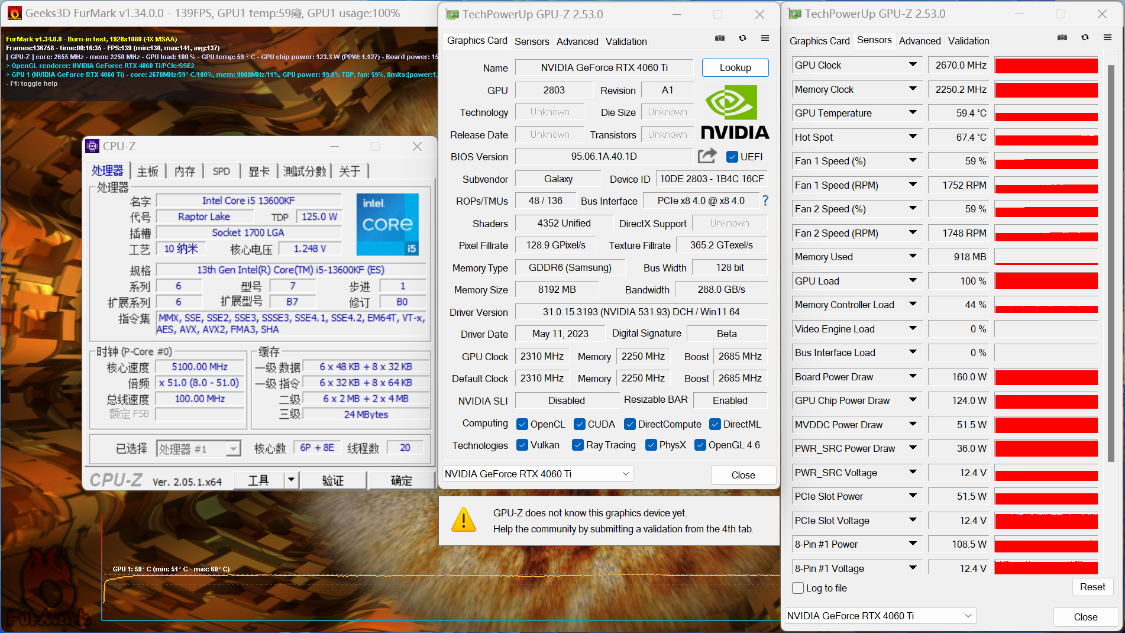Viewport: 1125px width, 633px height.
Task: Toggle the OpenGL 4.6 checkbox
Action: (700, 445)
